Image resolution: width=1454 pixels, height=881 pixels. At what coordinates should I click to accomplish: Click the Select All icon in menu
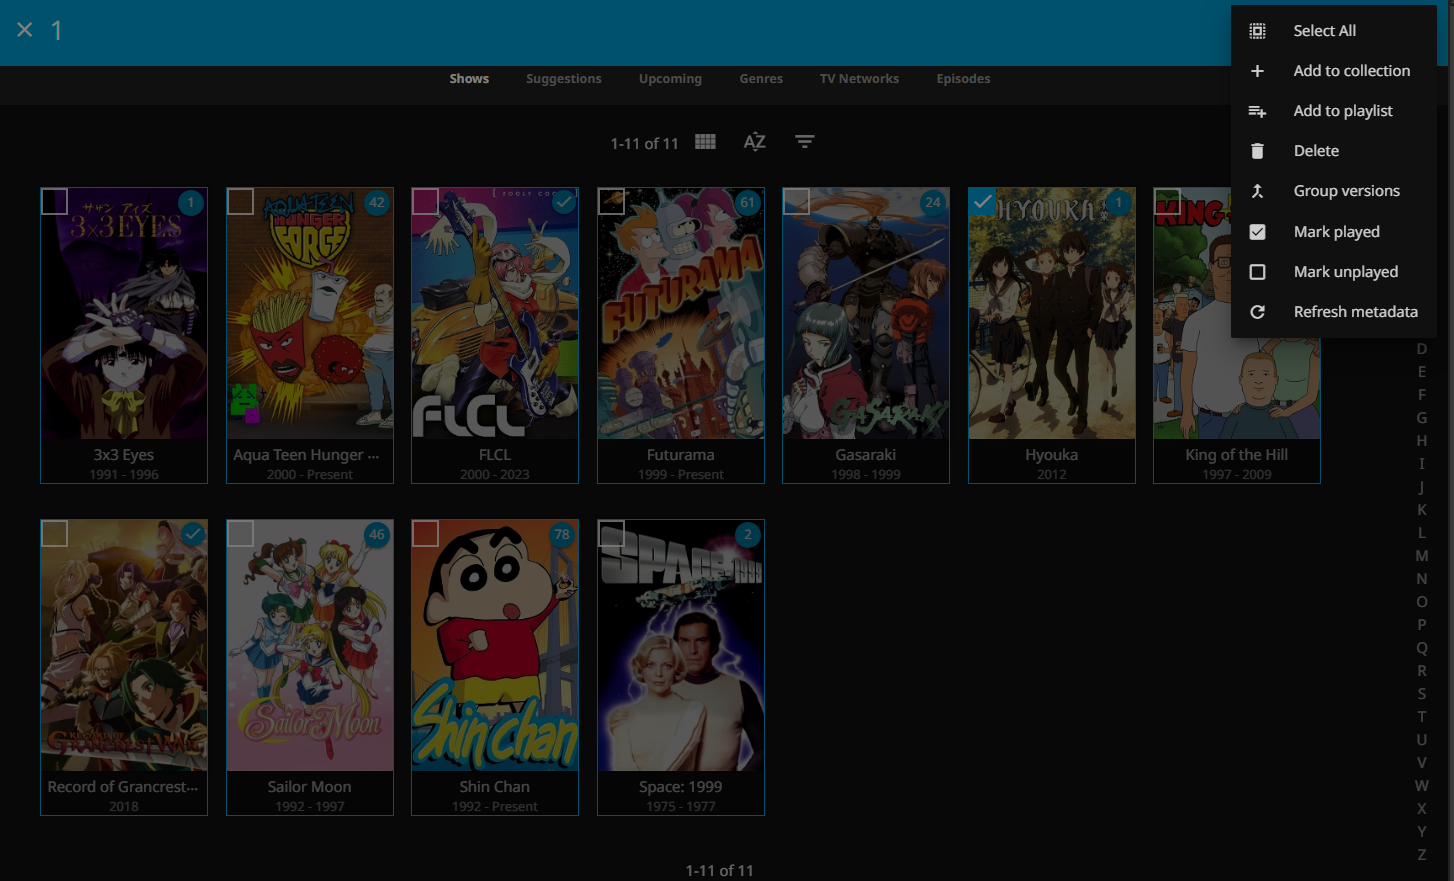[1257, 31]
